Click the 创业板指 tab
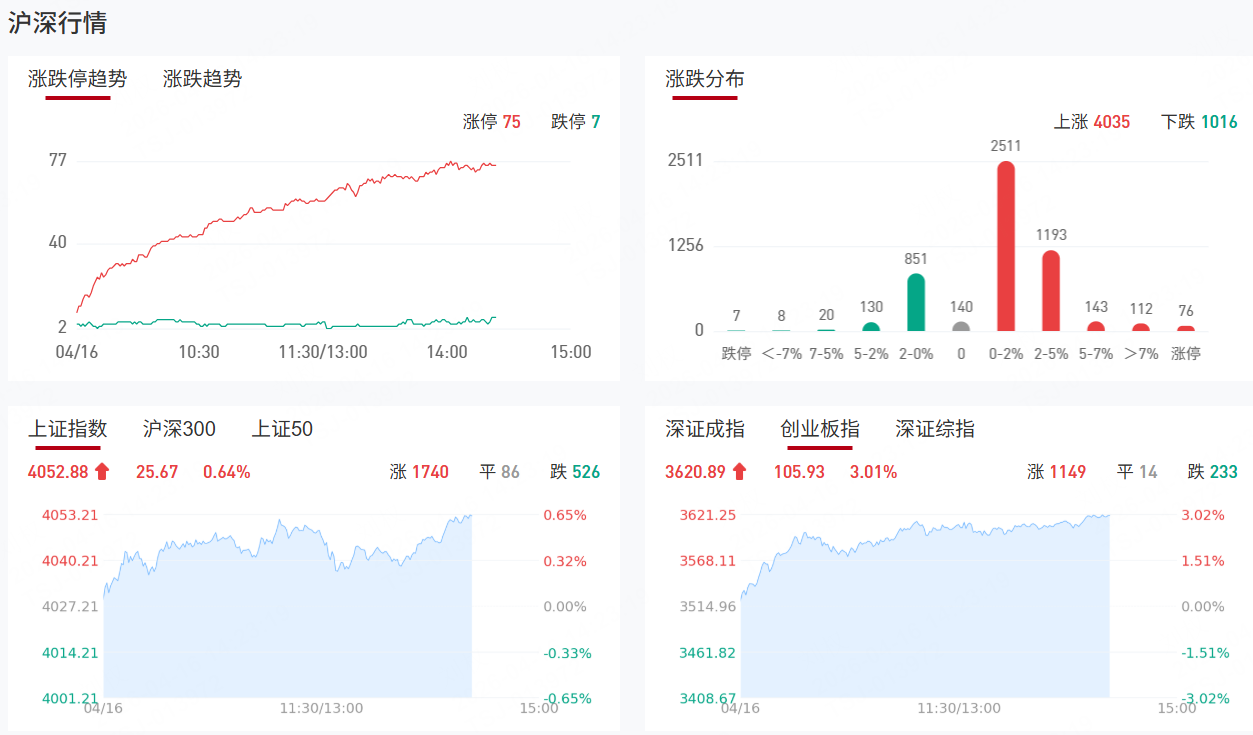 pos(820,429)
